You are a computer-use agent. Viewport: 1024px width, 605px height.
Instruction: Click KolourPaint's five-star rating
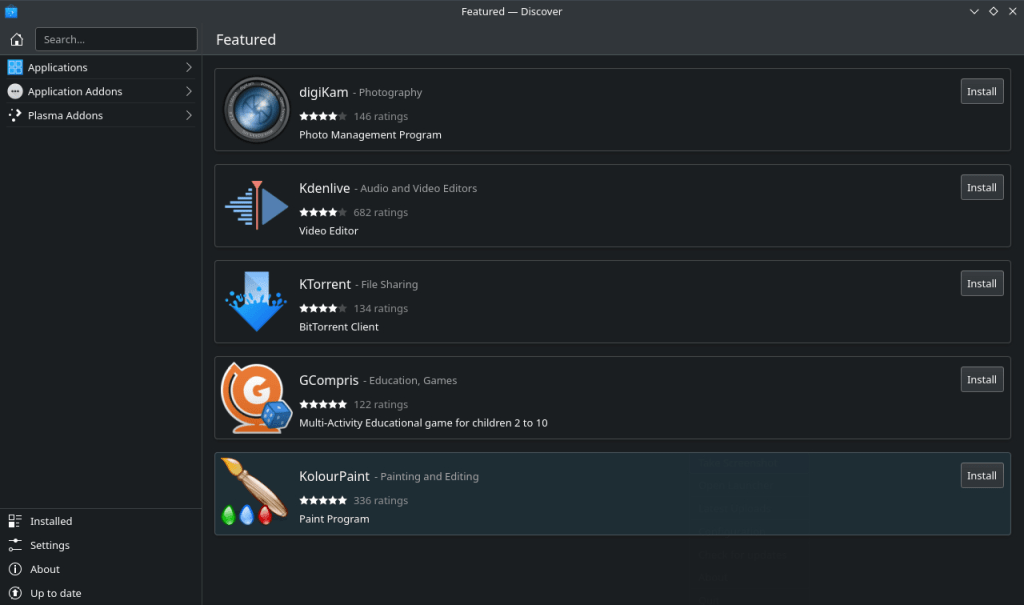(x=323, y=500)
